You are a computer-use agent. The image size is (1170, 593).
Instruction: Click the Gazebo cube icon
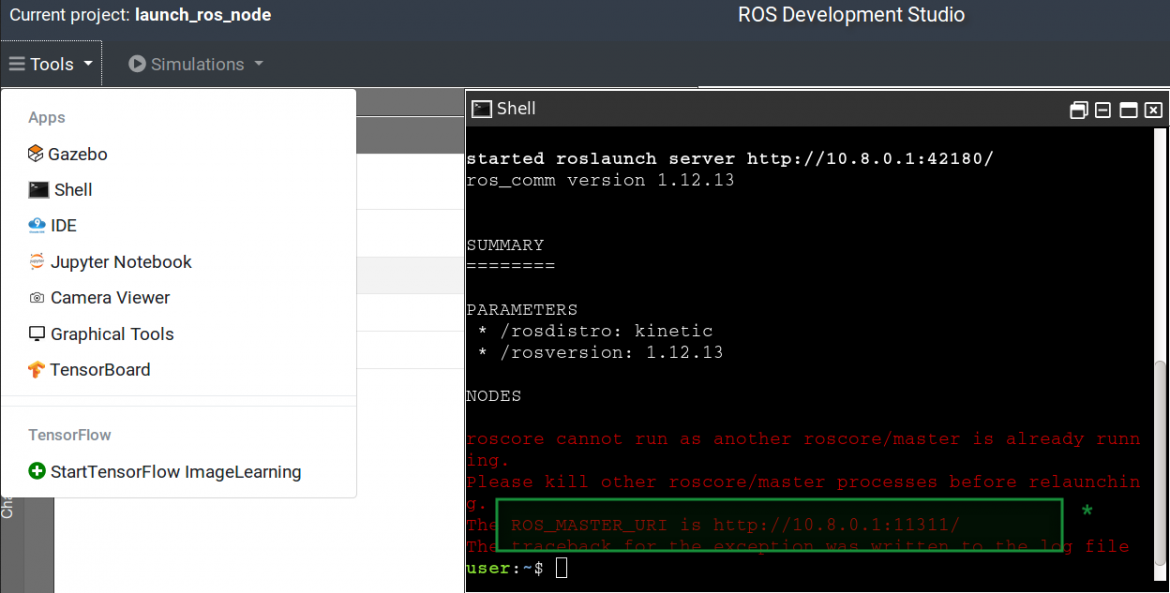pyautogui.click(x=35, y=154)
